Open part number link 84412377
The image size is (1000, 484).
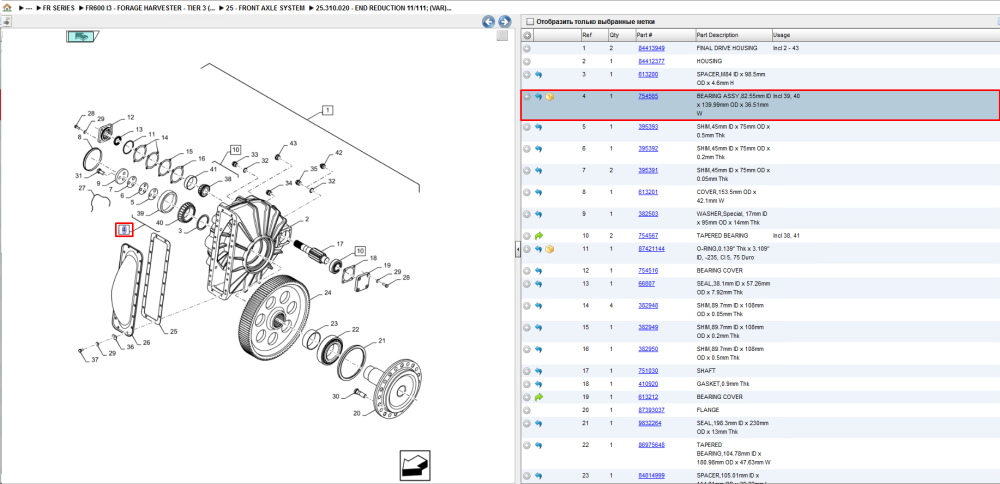point(651,62)
